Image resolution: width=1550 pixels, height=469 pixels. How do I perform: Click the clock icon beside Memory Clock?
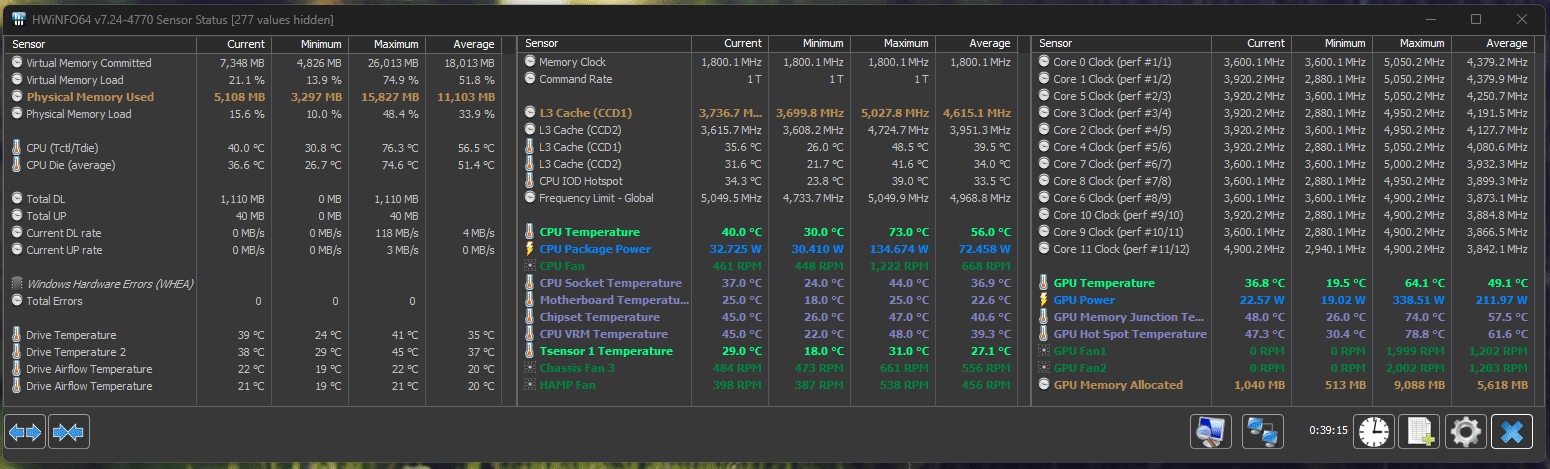pos(530,62)
